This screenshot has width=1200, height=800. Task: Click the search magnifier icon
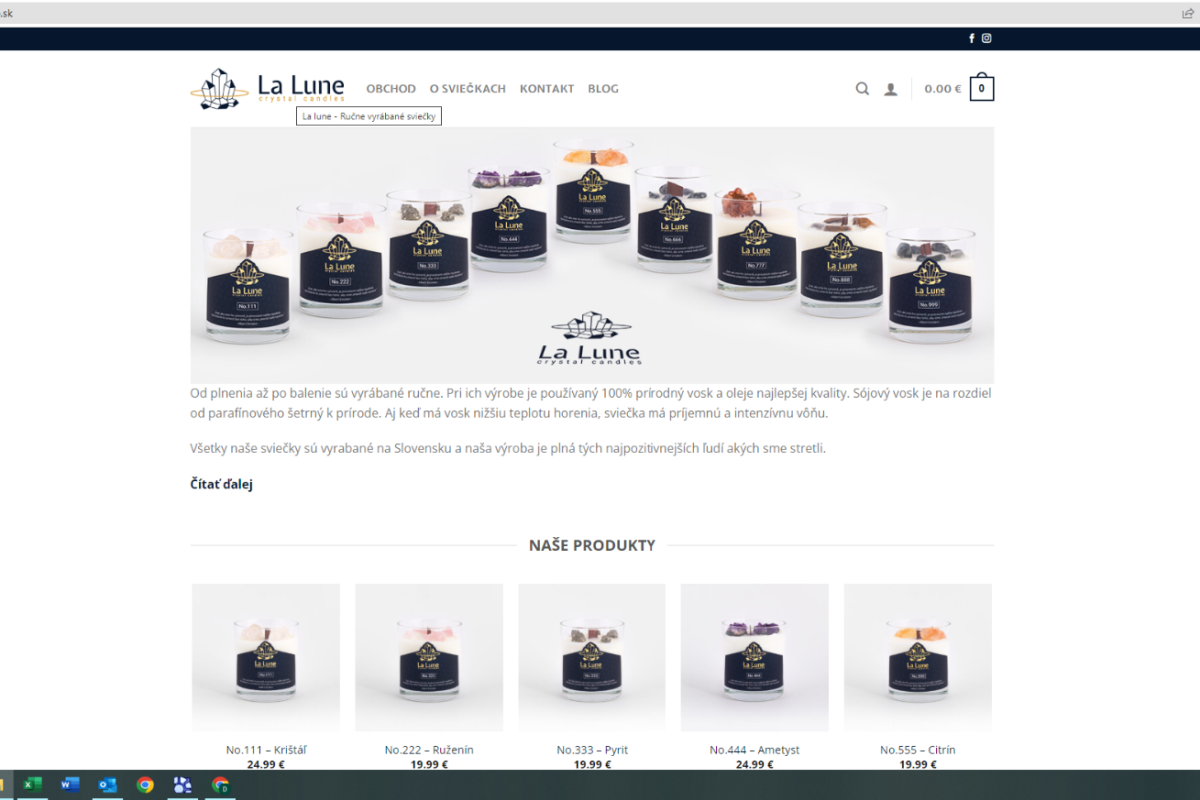pos(862,88)
